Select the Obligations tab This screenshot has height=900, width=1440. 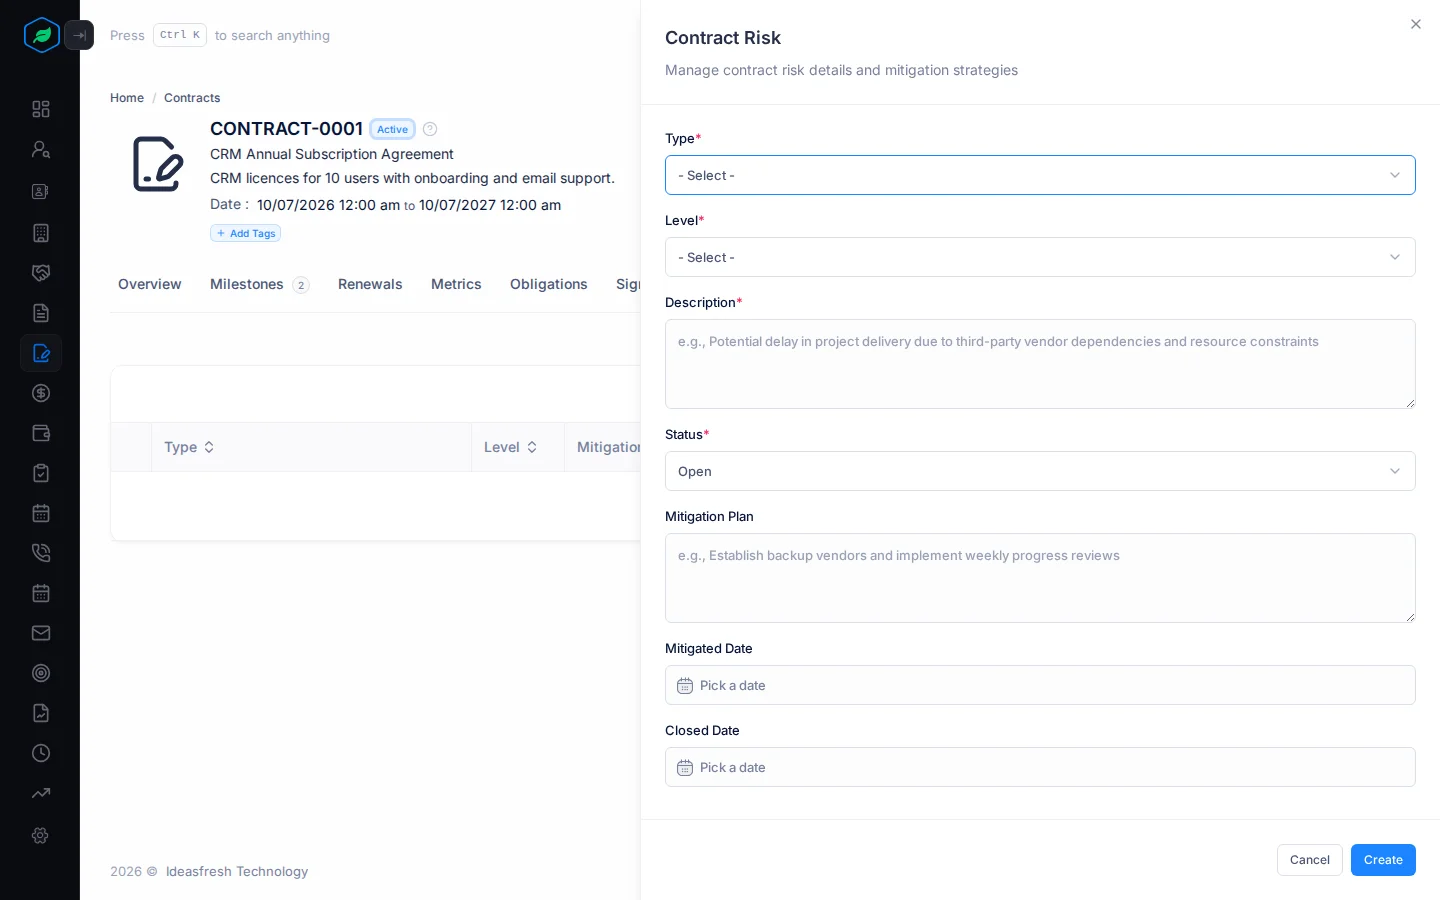[x=549, y=284]
